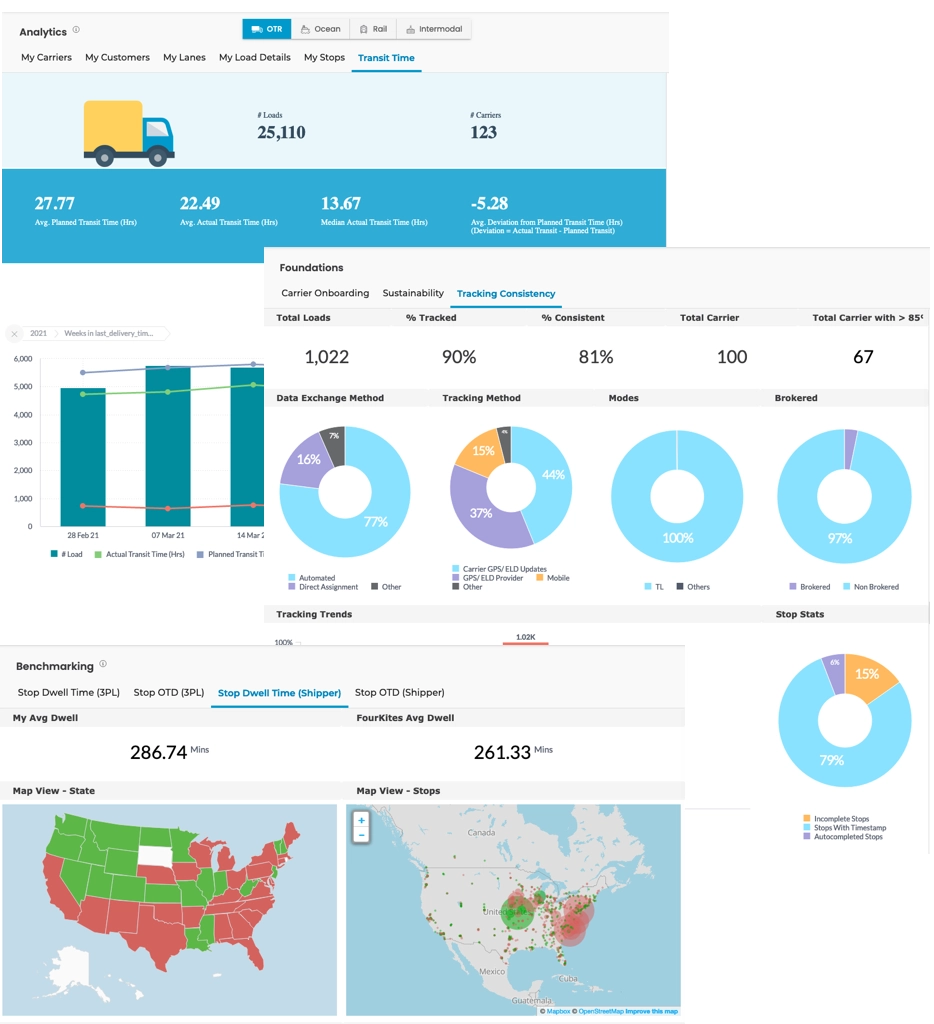
Task: Zoom in on the stops map
Action: (x=361, y=820)
